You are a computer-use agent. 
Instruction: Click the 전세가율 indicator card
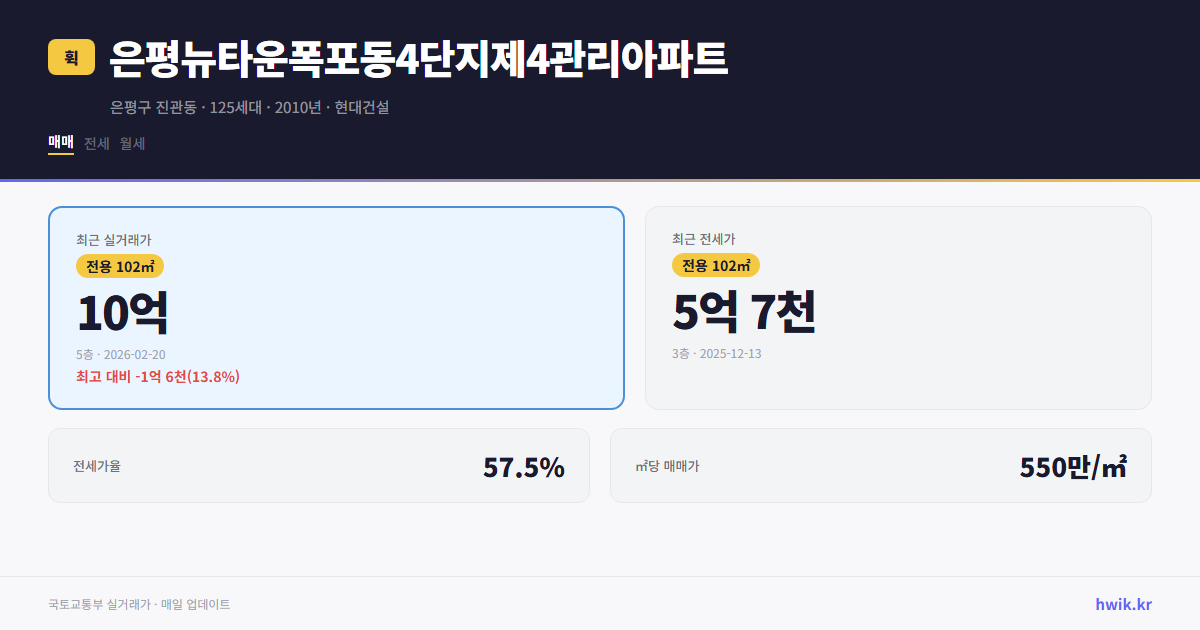coord(318,465)
